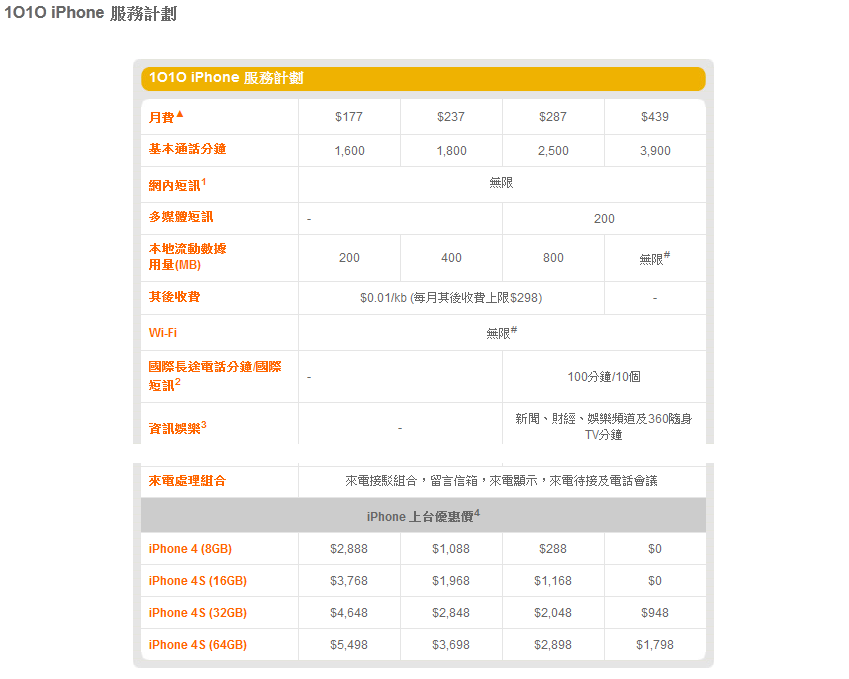The height and width of the screenshot is (679, 849).
Task: Click the $3,698 price
Action: 451,645
